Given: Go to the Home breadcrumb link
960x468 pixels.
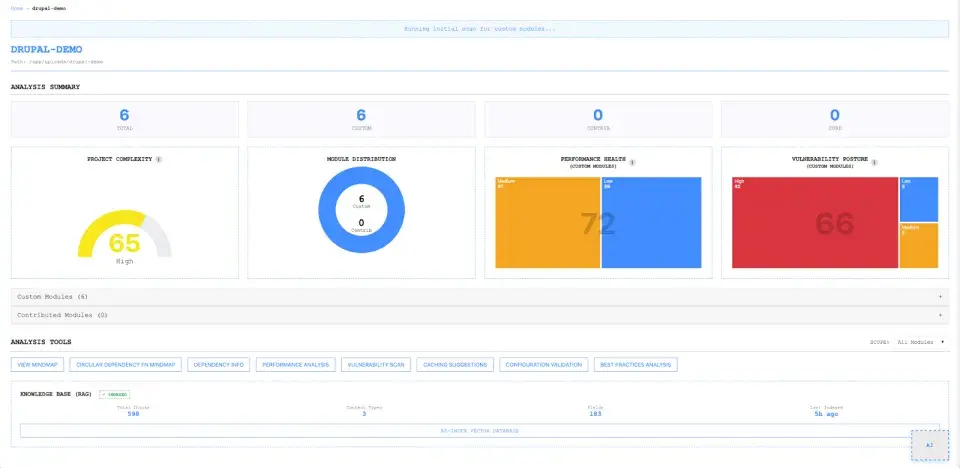Looking at the screenshot, I should (16, 9).
